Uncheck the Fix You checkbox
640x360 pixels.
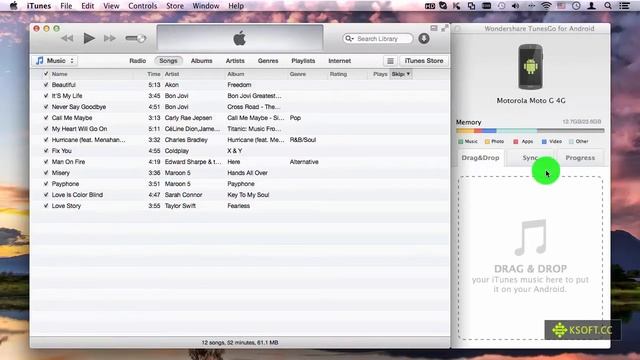tap(46, 151)
